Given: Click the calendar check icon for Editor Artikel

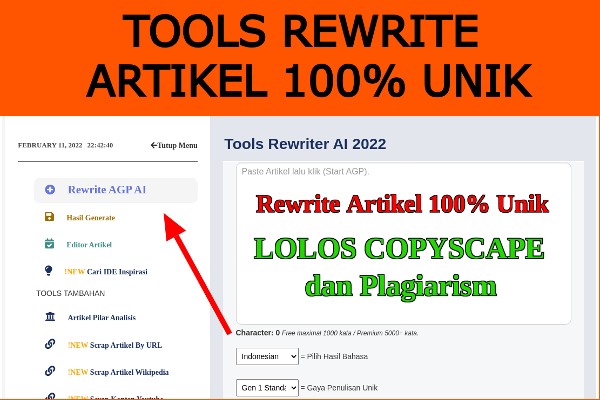Looking at the screenshot, I should [49, 243].
